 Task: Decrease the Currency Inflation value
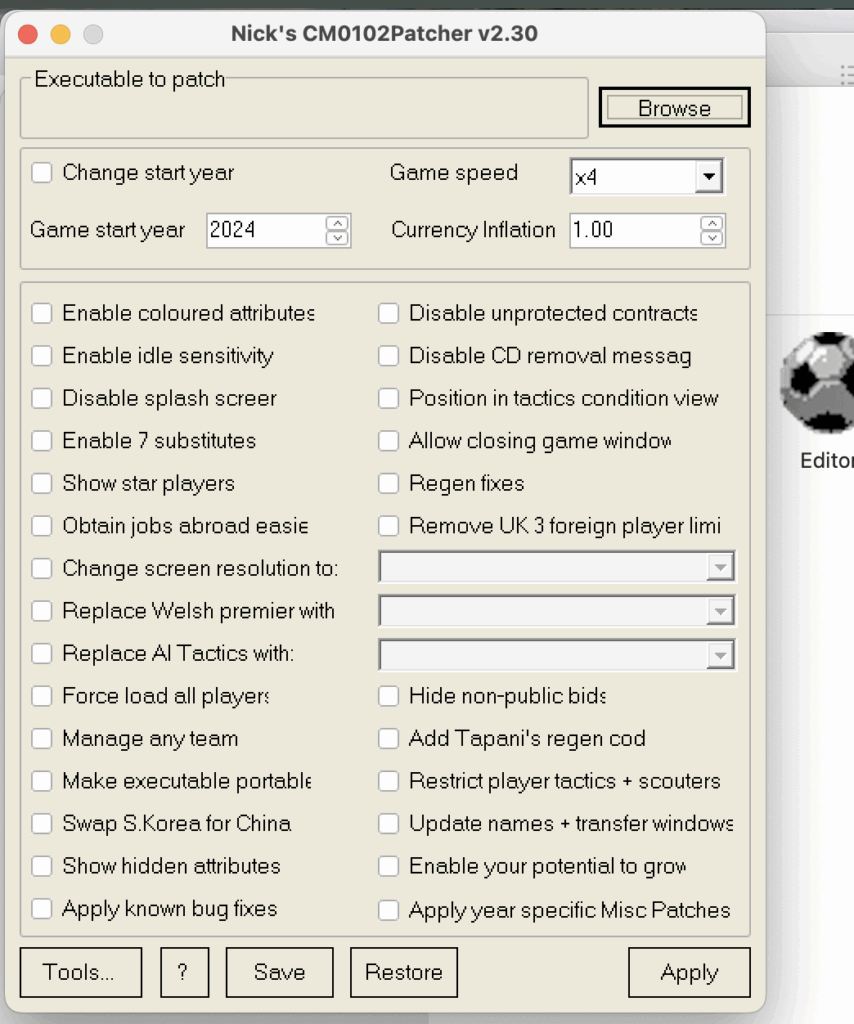pyautogui.click(x=711, y=238)
